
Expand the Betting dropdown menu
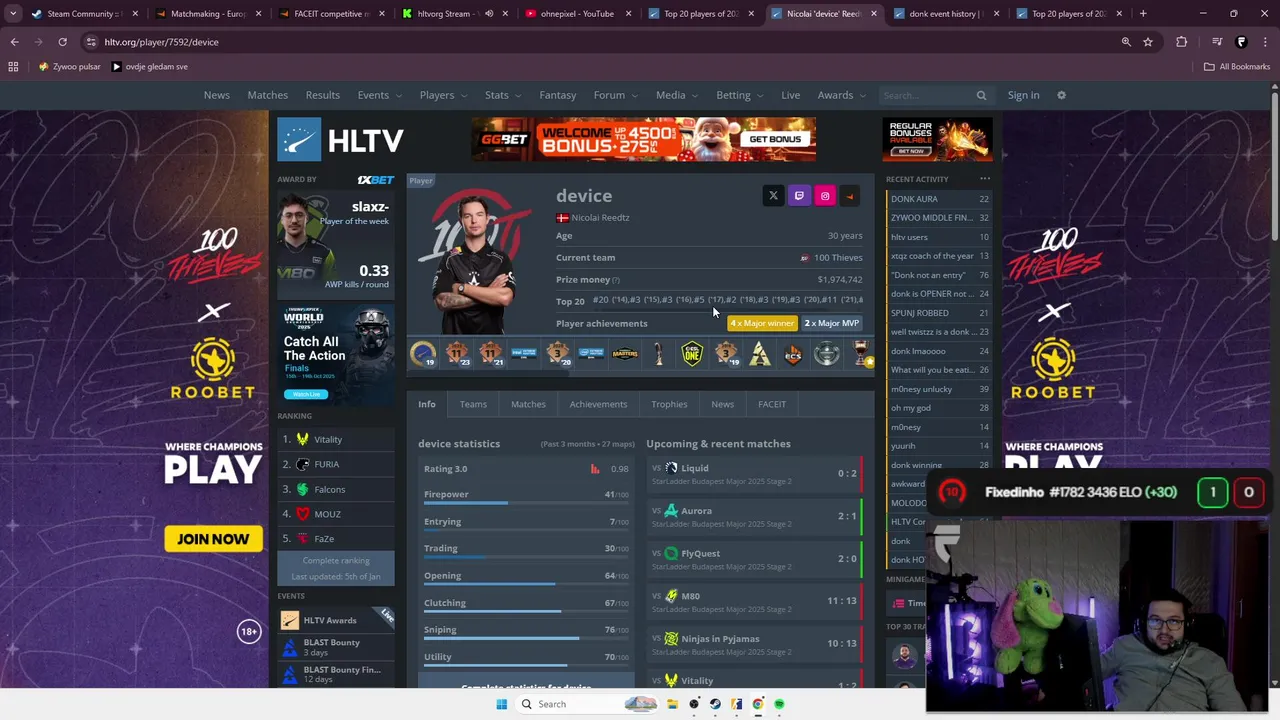740,95
